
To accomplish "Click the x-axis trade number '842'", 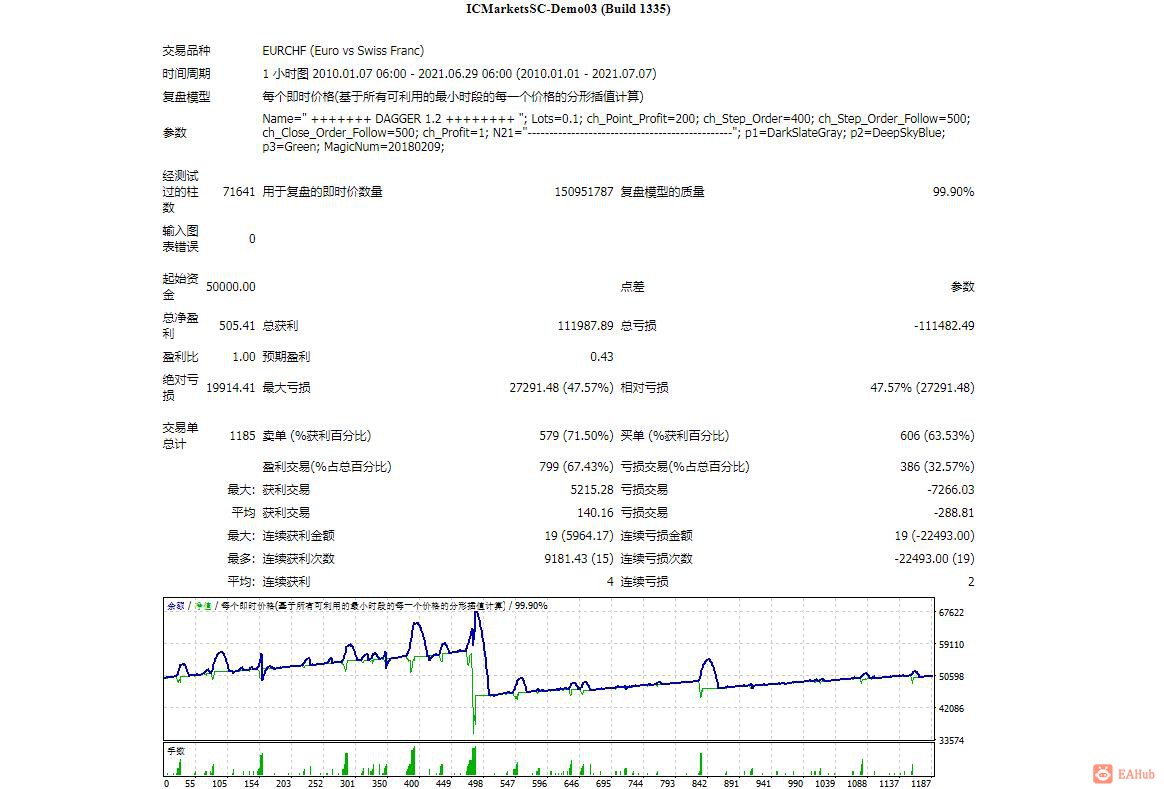I will click(x=699, y=783).
